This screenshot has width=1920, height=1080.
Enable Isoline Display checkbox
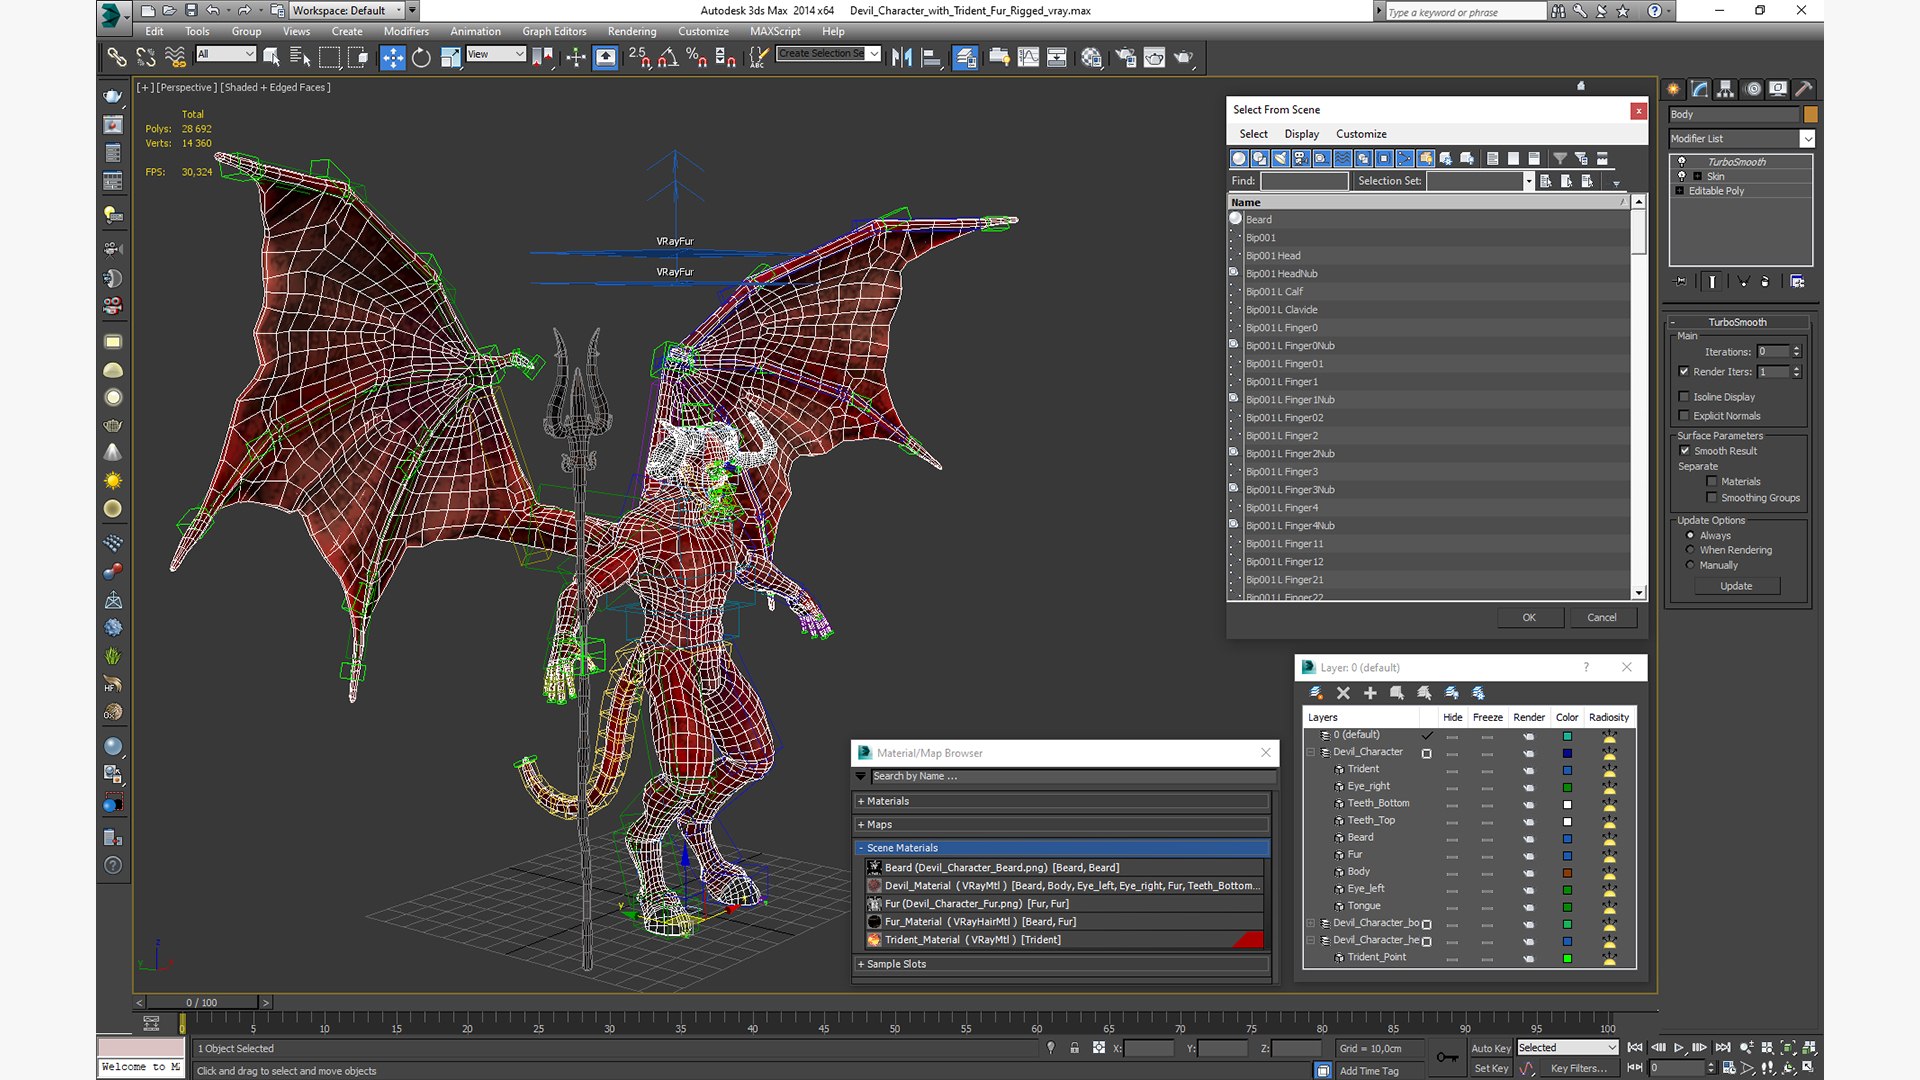tap(1684, 397)
